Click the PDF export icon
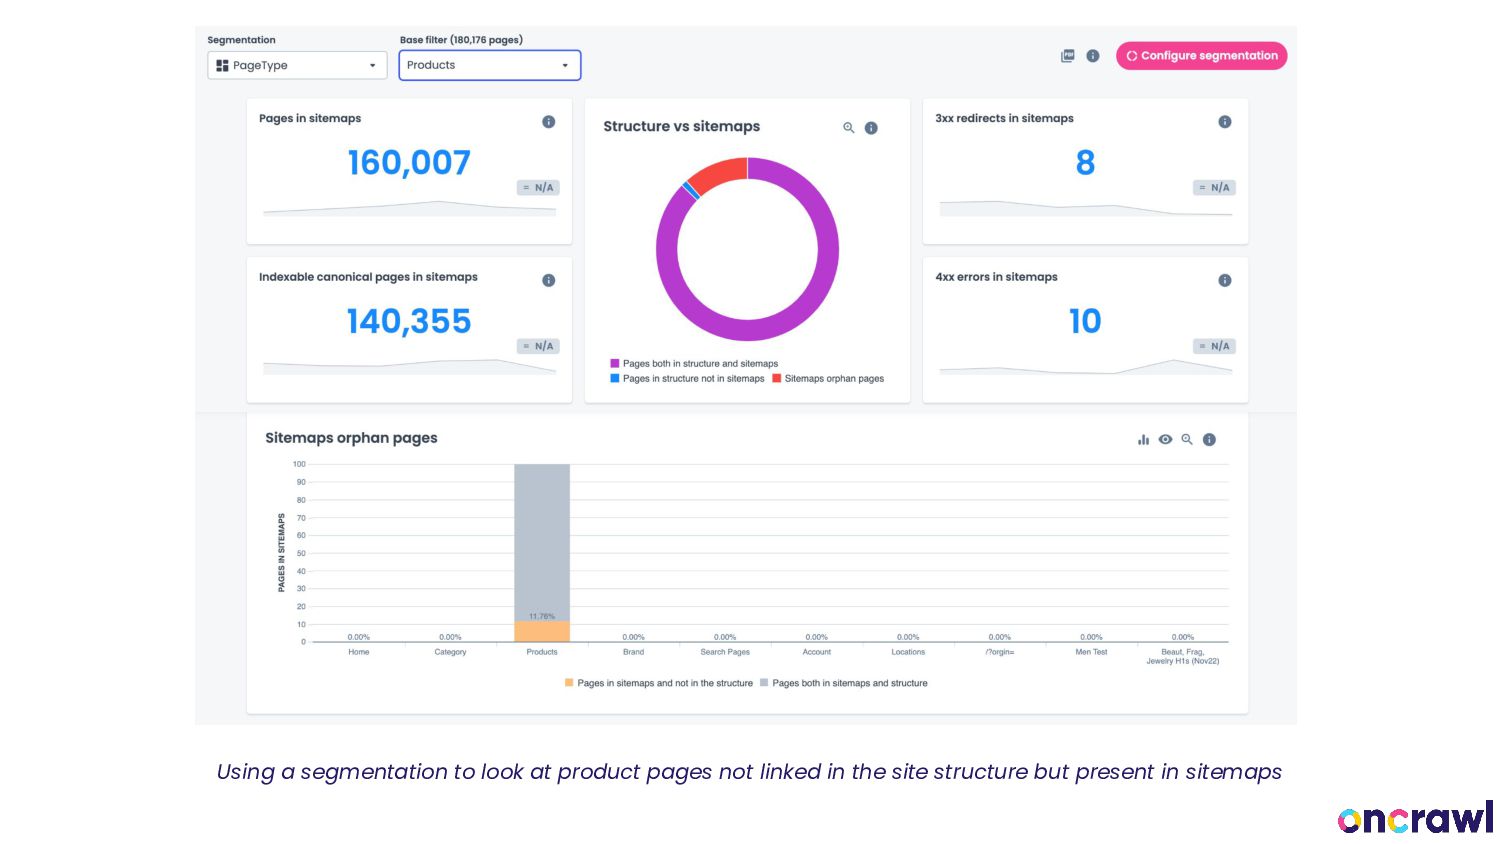 point(1067,56)
